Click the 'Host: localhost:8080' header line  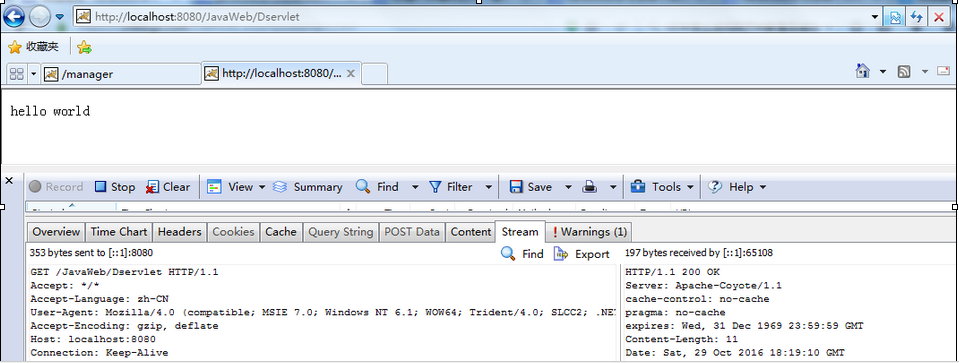pyautogui.click(x=93, y=339)
